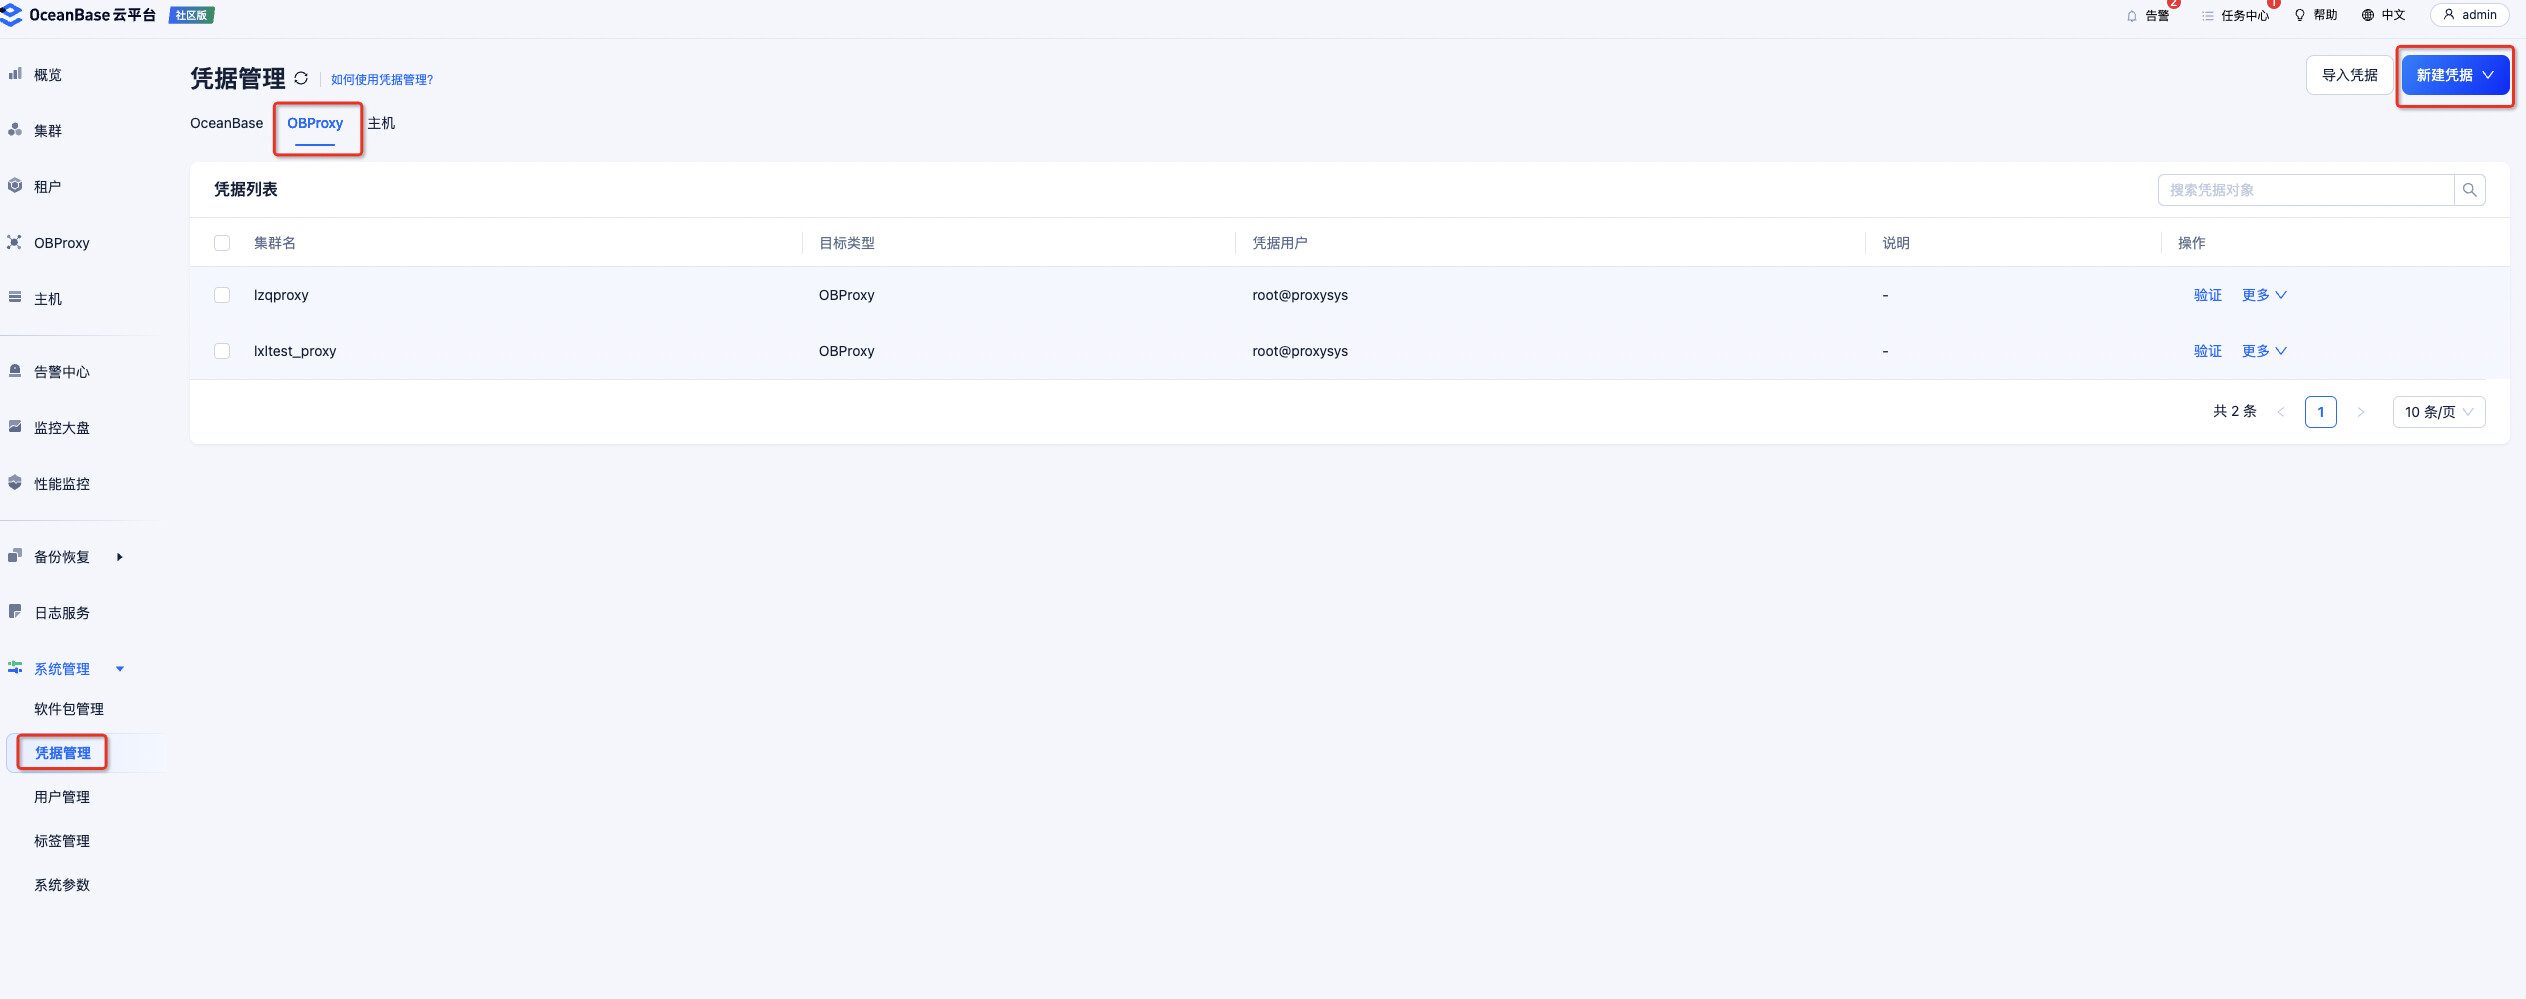Viewport: 2526px width, 999px height.
Task: Open the 10 条/页 page size selector
Action: click(2438, 412)
